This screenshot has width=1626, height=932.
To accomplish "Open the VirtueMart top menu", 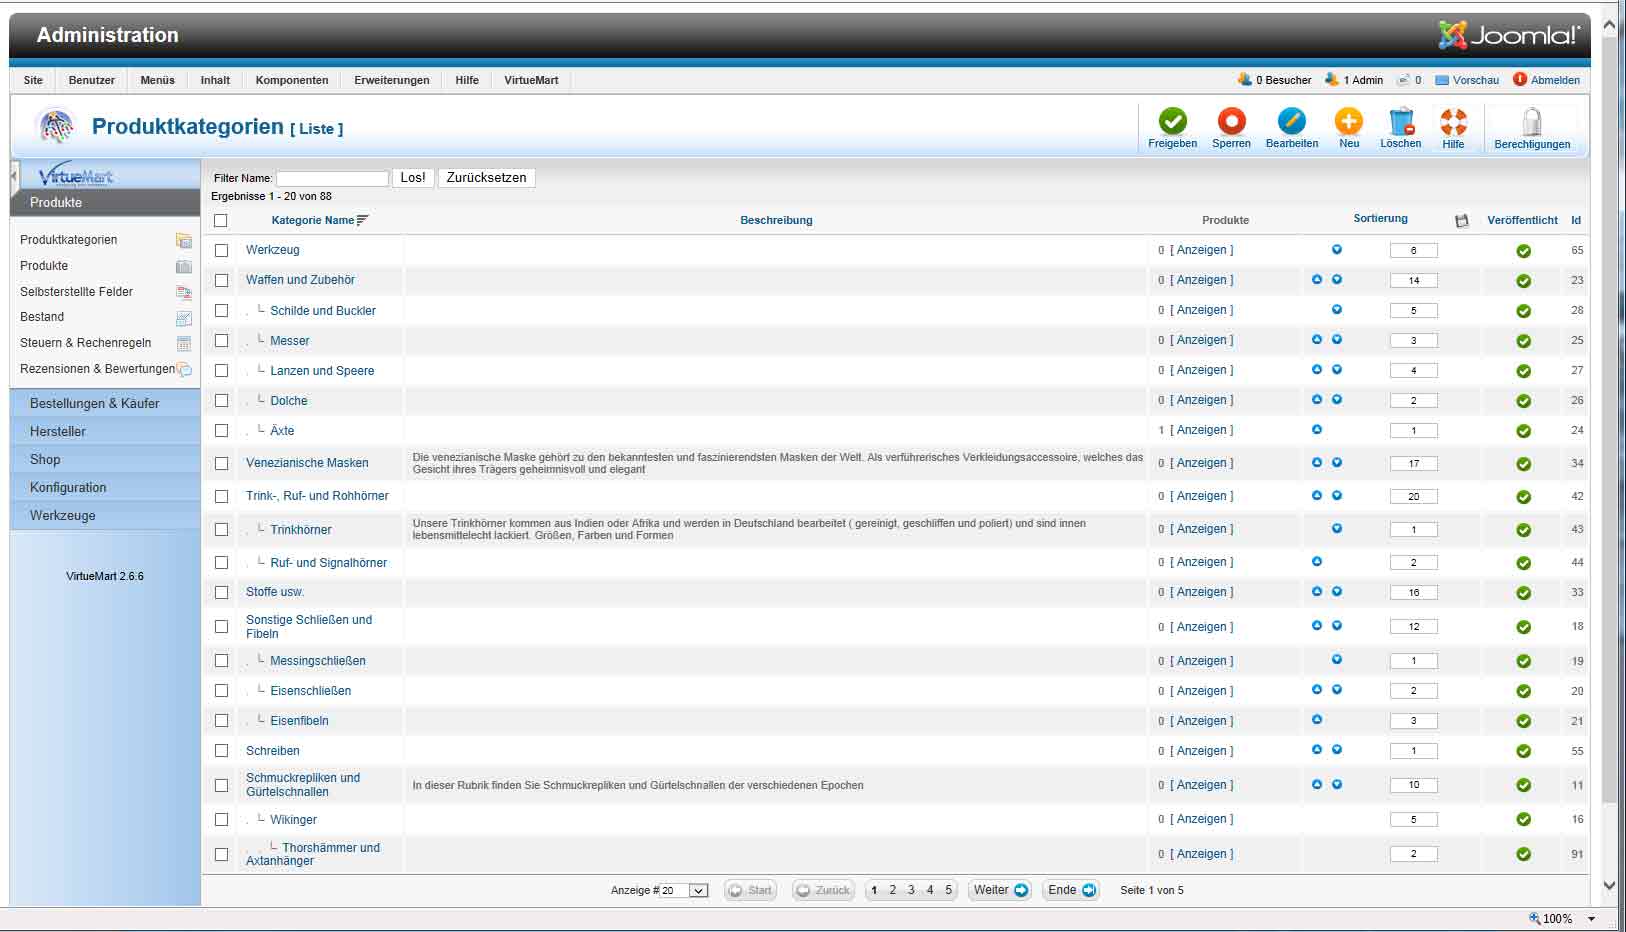I will (x=531, y=80).
